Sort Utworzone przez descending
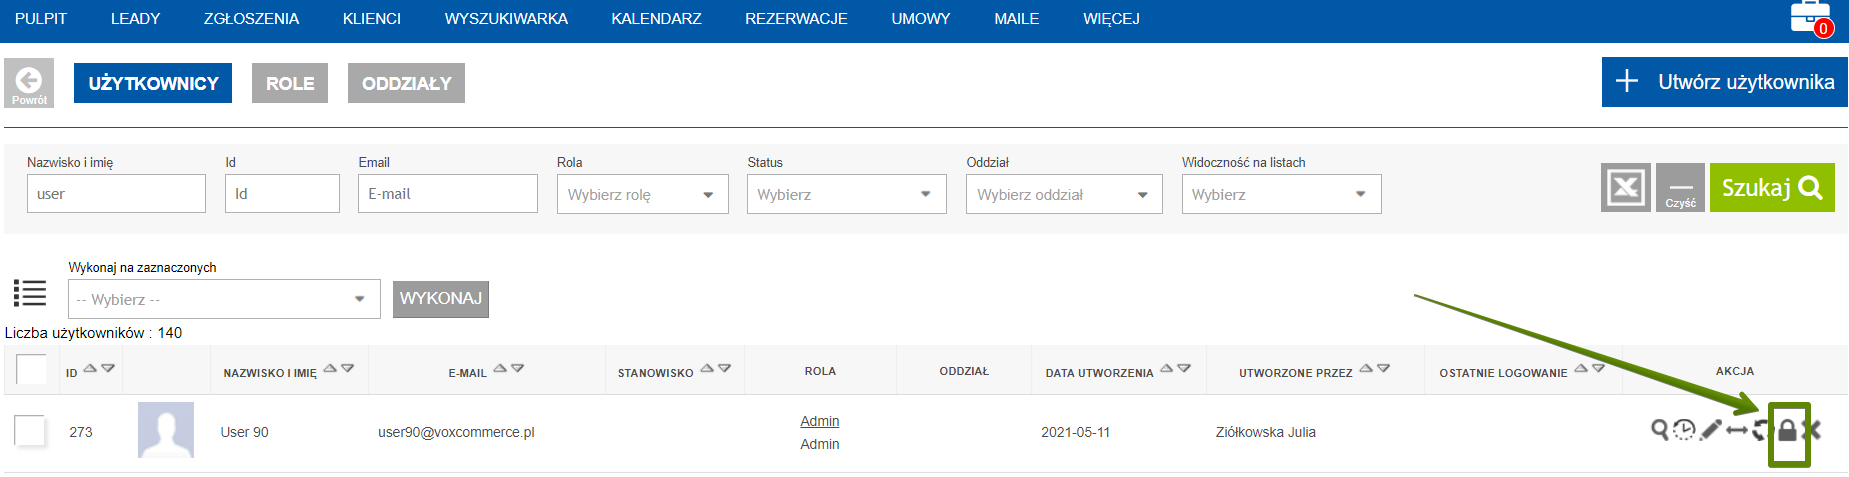 [1383, 369]
